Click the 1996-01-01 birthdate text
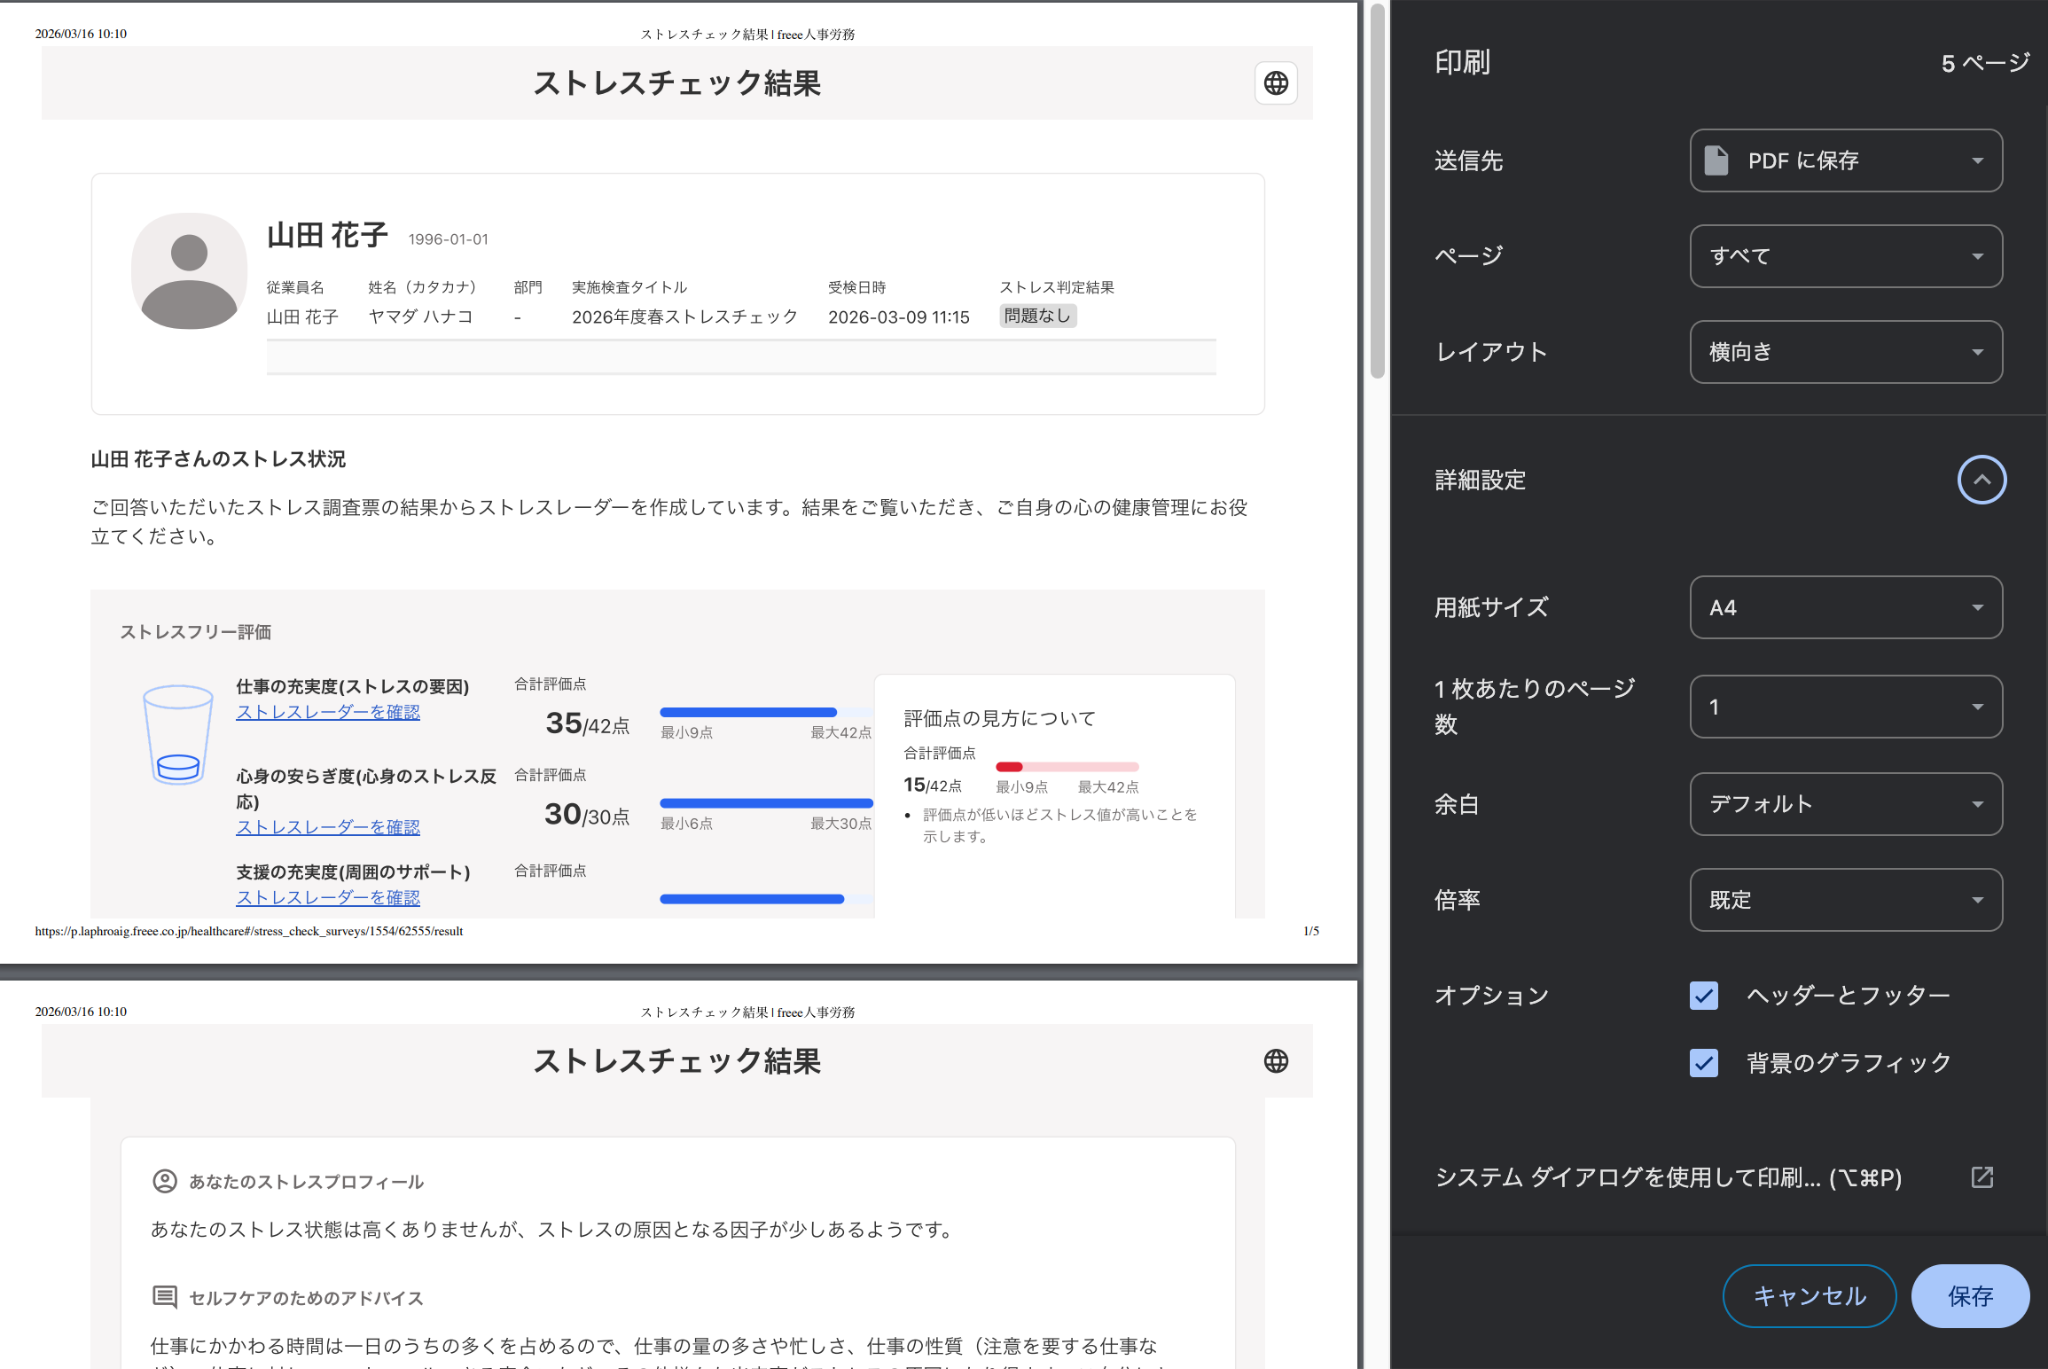 pyautogui.click(x=448, y=239)
